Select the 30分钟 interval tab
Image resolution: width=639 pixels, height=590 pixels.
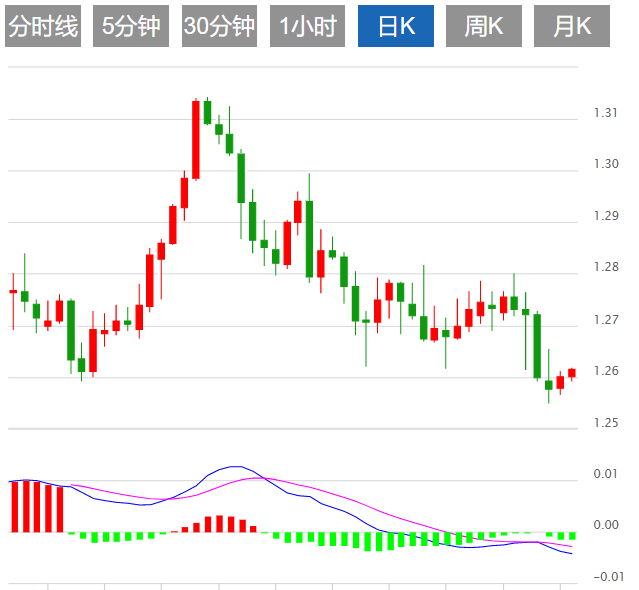coord(219,26)
